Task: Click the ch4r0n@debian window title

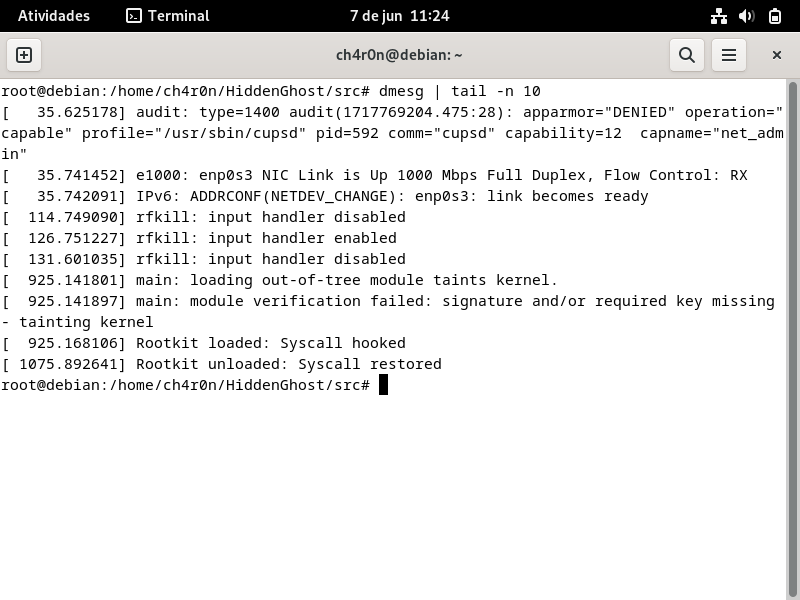Action: pyautogui.click(x=399, y=55)
